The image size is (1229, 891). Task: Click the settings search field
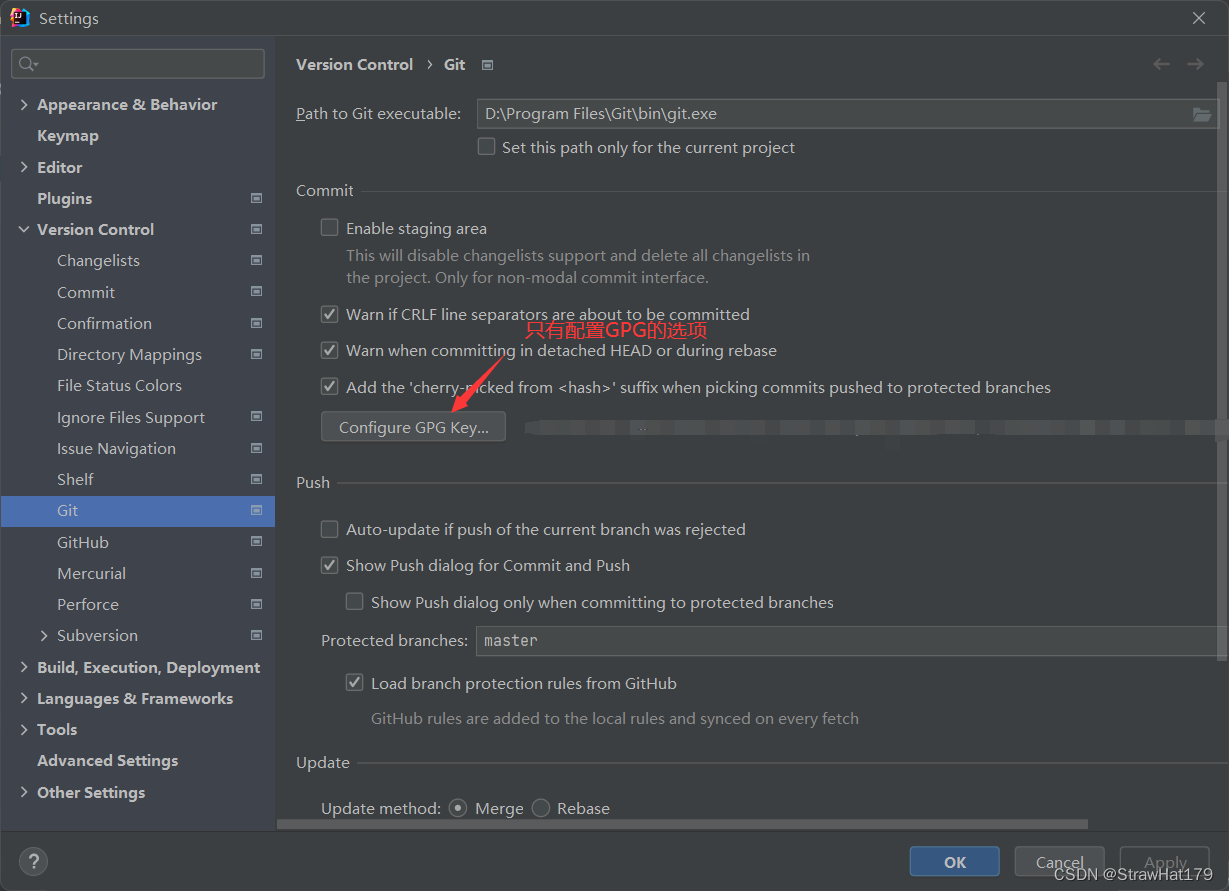(138, 64)
